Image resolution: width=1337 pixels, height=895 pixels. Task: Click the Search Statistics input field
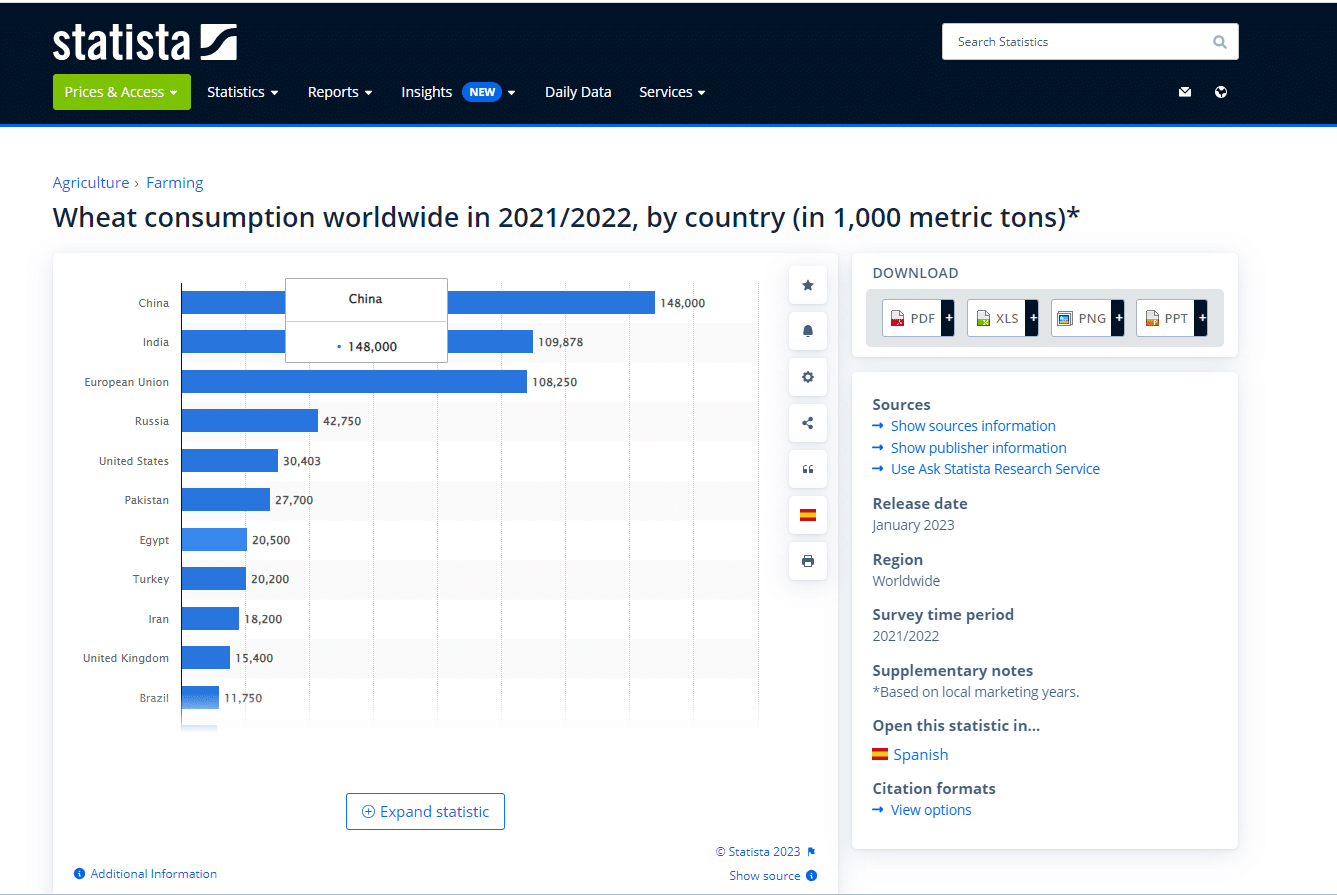tap(1075, 42)
